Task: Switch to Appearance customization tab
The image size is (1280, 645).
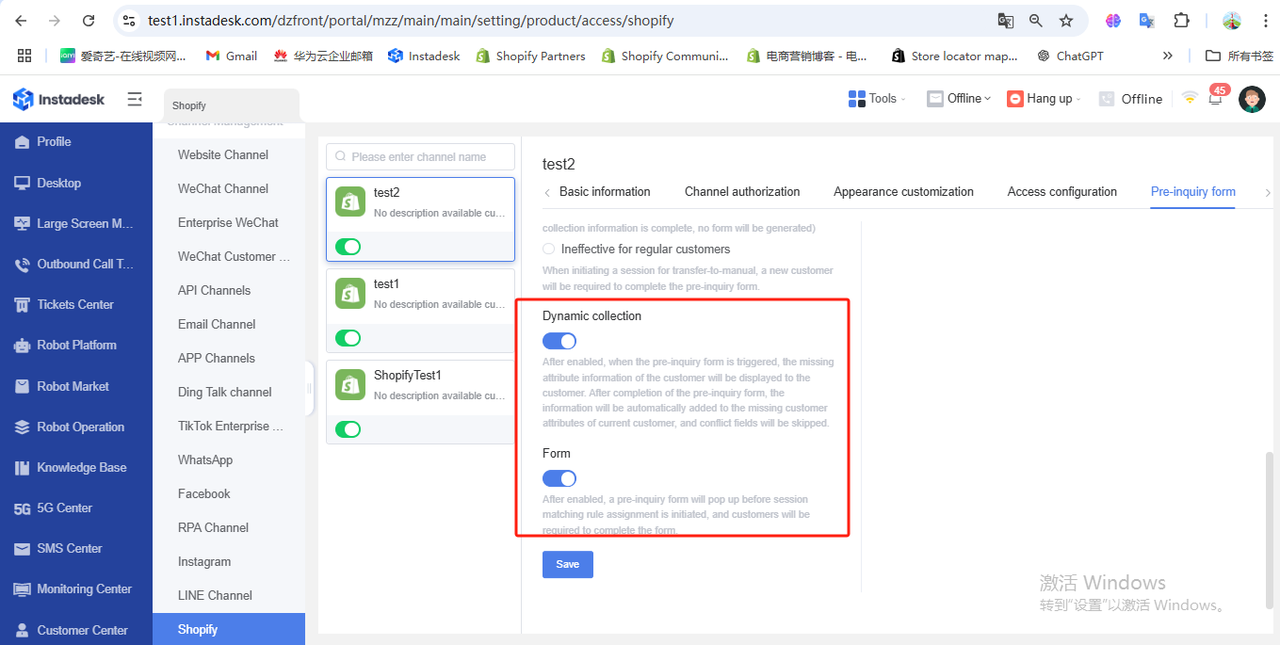Action: click(903, 192)
